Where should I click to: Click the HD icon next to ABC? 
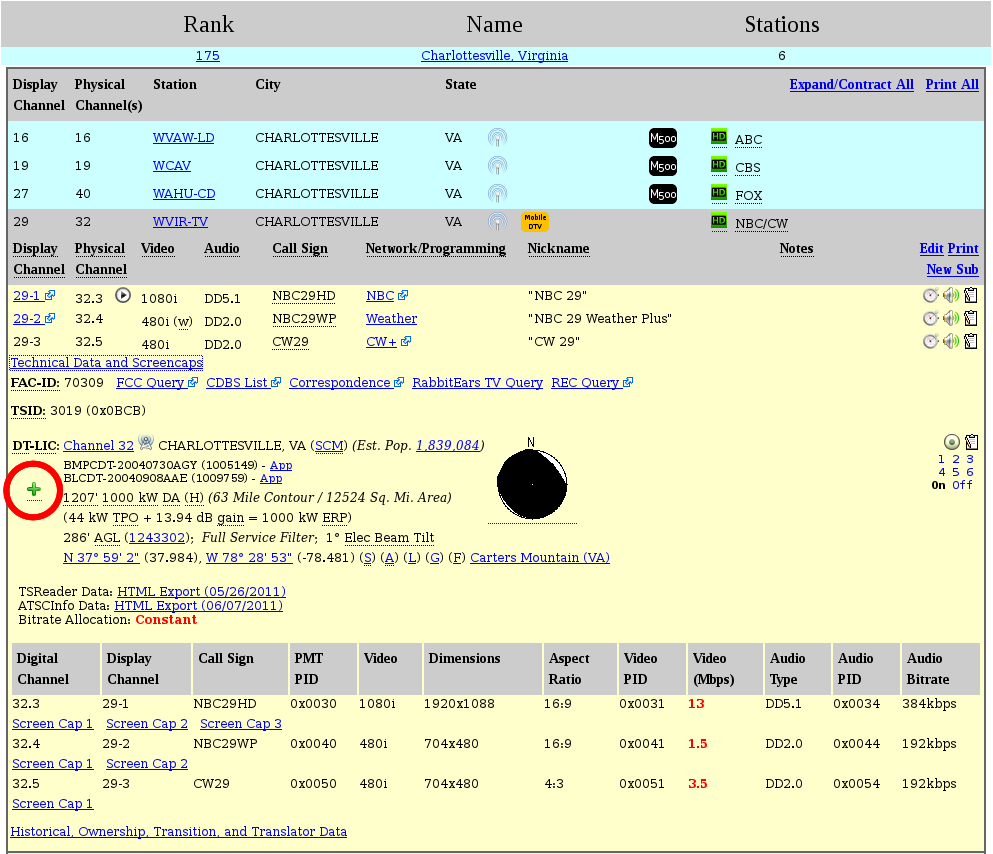pos(718,137)
